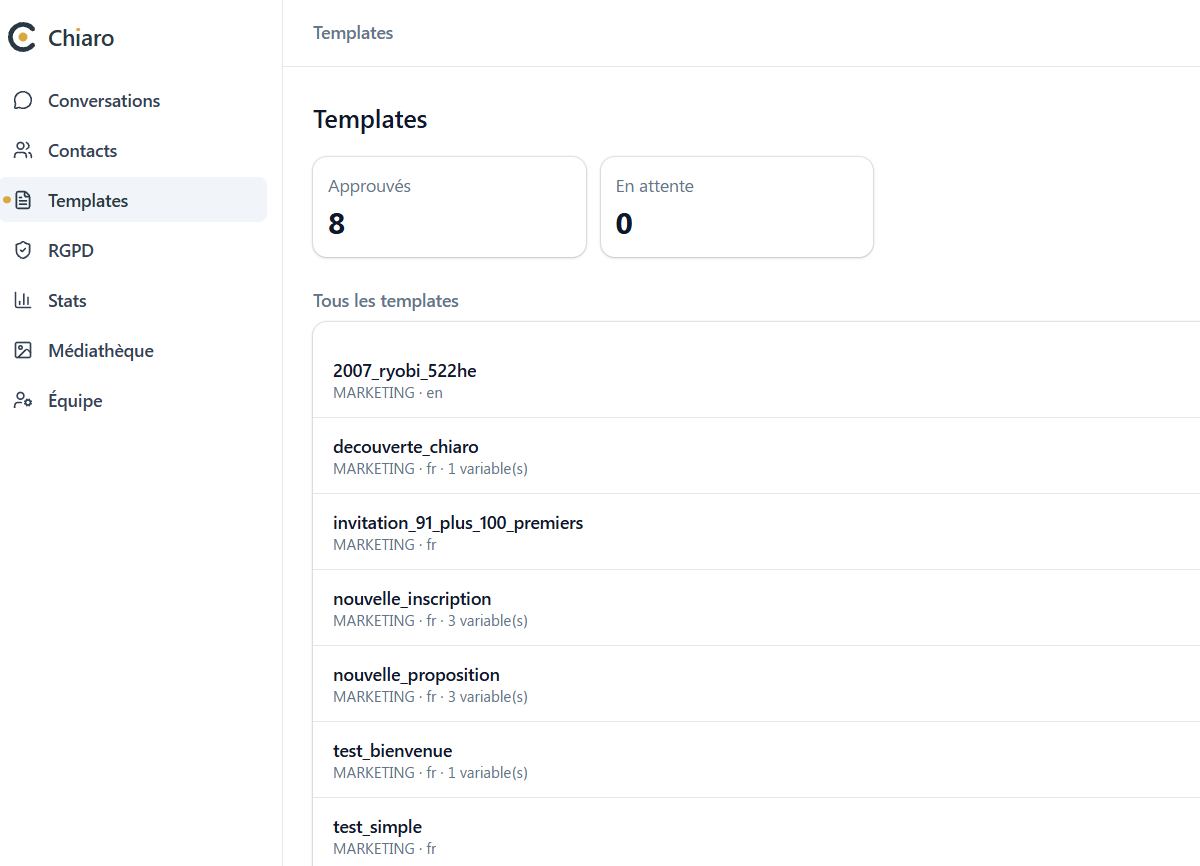Click the Chiaro brand name
Viewport: 1200px width, 866px height.
click(81, 38)
